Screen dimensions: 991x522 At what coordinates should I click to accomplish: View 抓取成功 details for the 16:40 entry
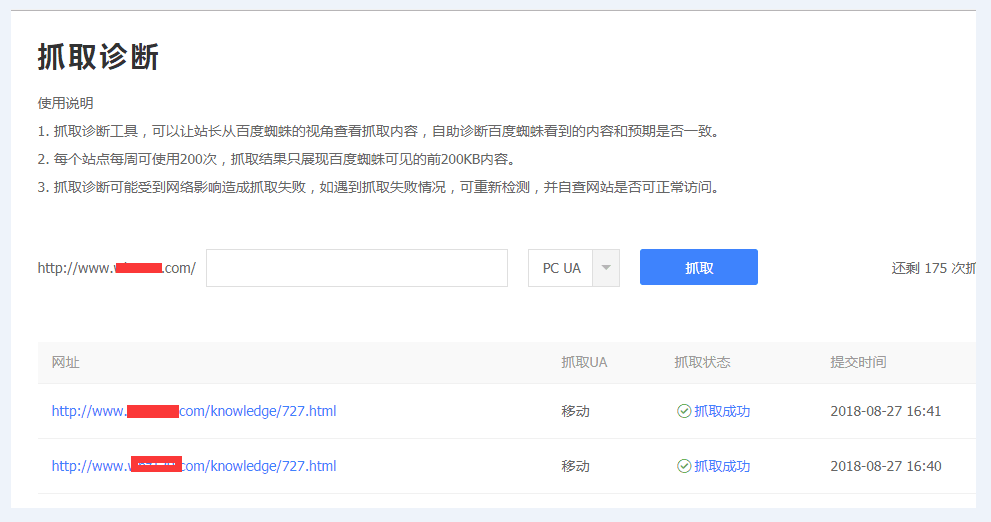tap(722, 466)
